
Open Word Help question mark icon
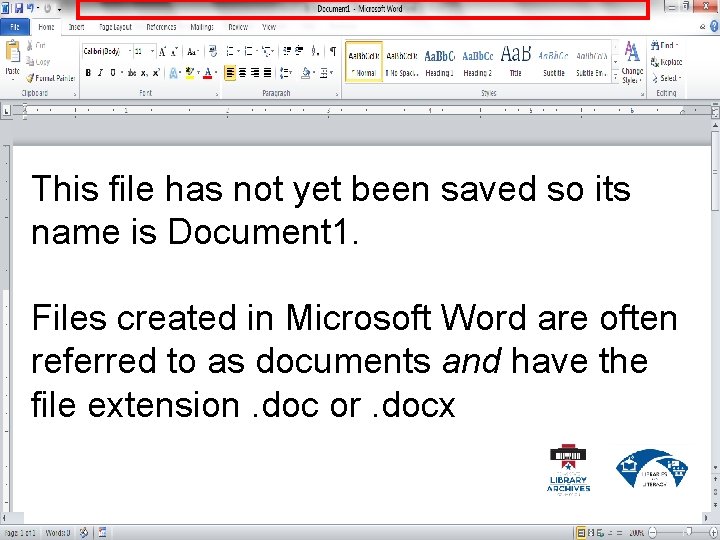(714, 27)
